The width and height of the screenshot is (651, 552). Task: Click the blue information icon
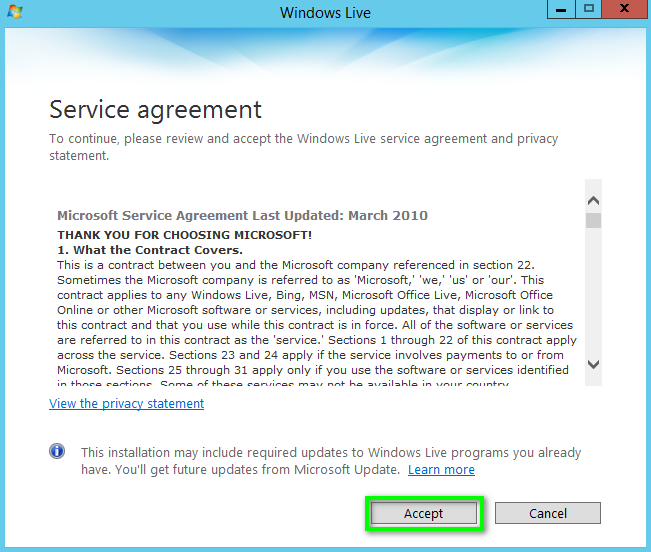click(x=57, y=451)
